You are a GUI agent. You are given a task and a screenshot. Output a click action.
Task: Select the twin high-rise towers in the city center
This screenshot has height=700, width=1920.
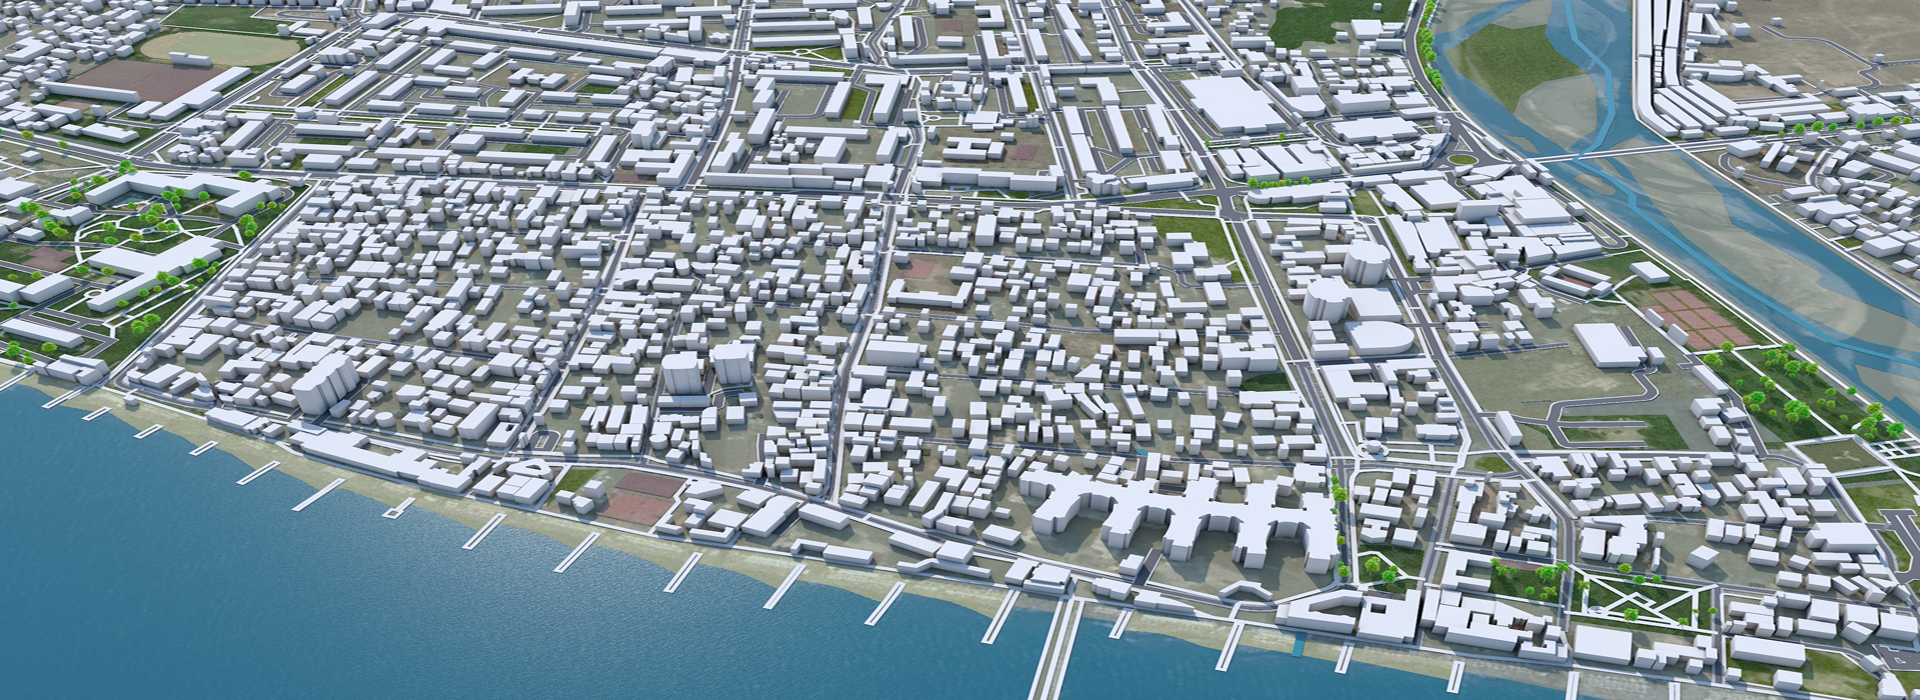click(x=708, y=368)
